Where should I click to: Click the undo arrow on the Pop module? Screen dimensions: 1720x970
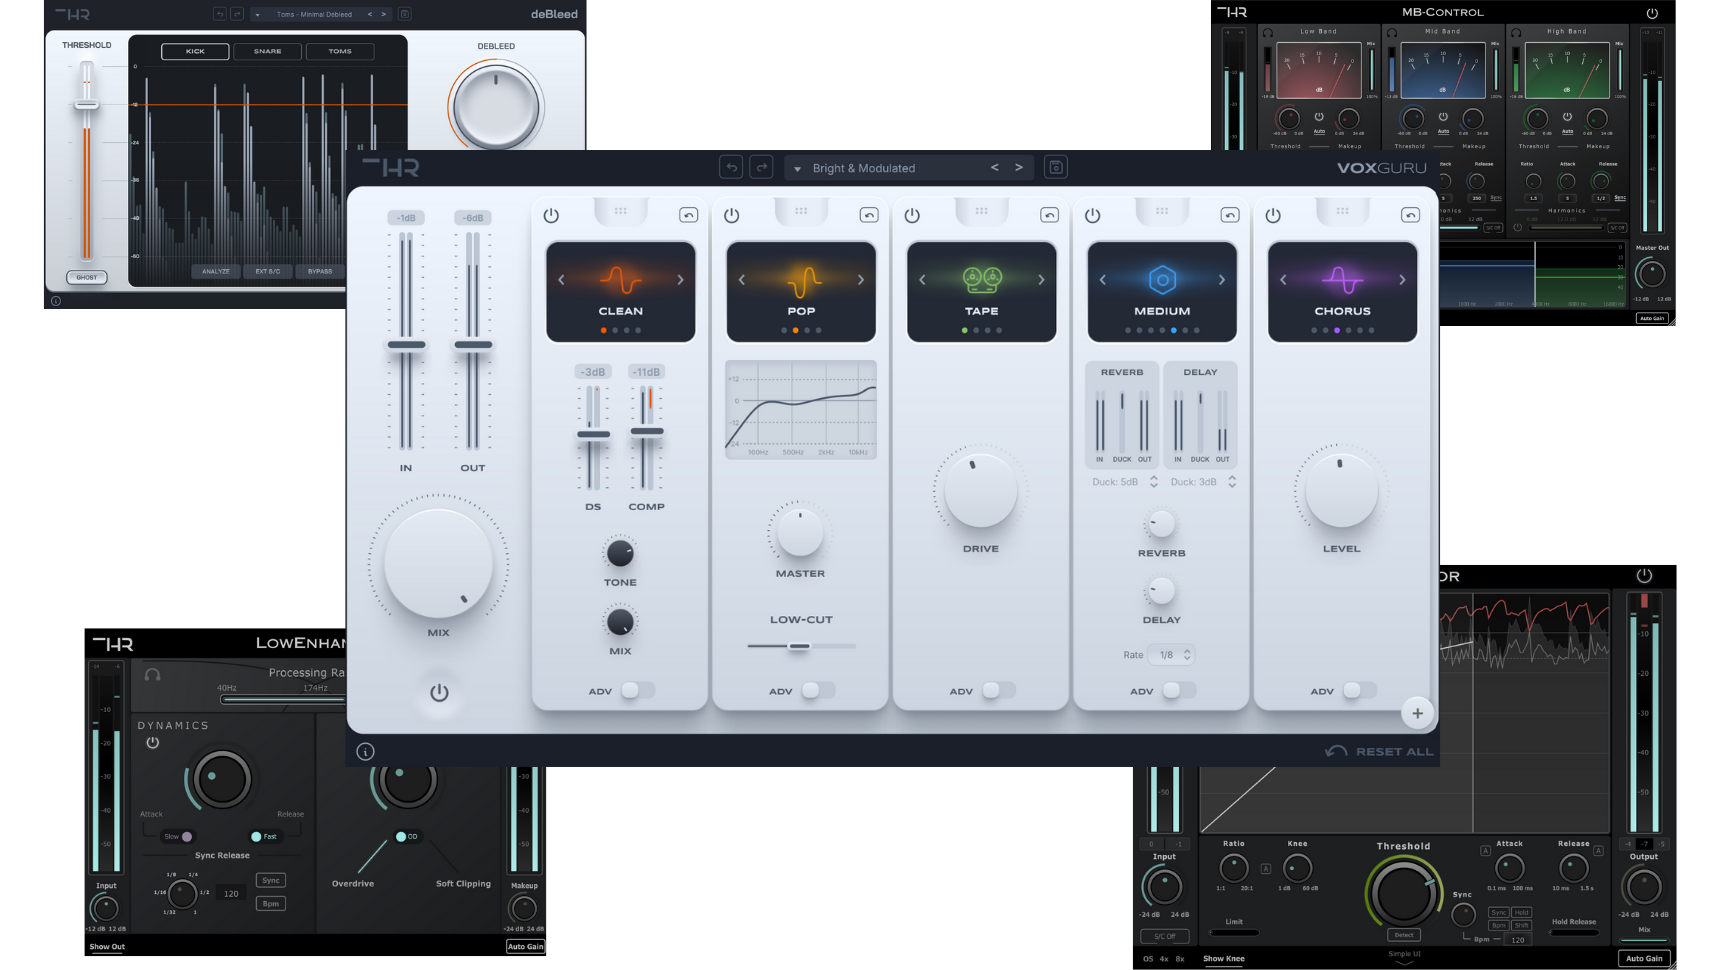867,214
